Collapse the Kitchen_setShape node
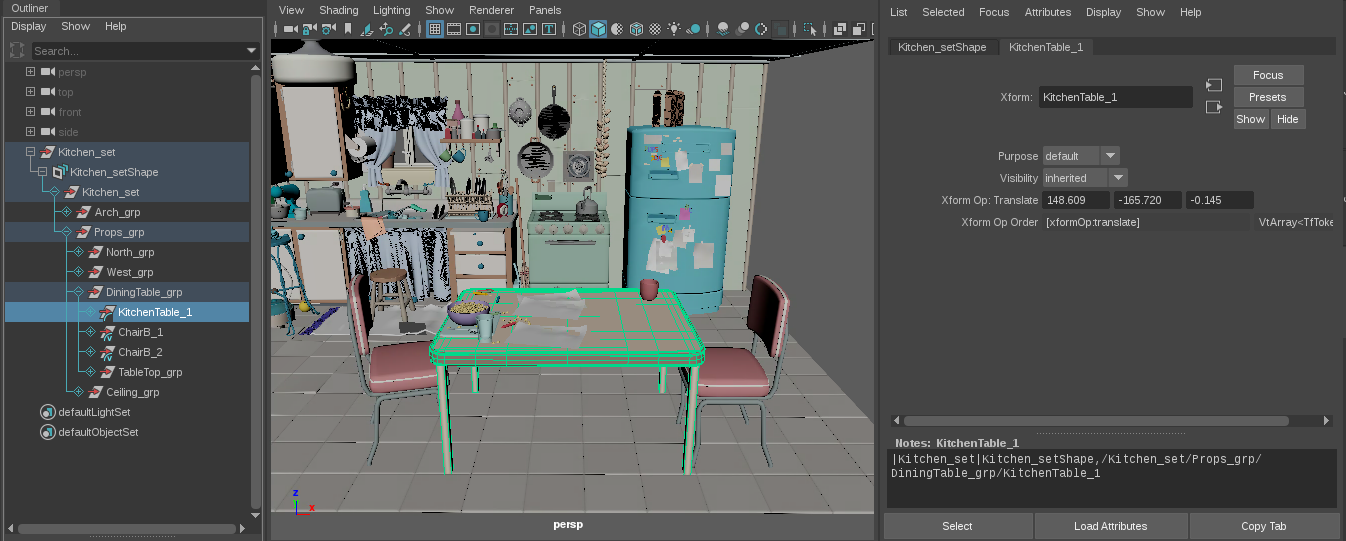 (42, 172)
